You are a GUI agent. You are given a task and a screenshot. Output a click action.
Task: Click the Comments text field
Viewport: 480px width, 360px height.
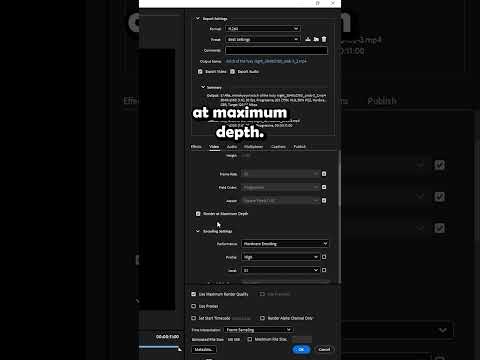pyautogui.click(x=276, y=50)
